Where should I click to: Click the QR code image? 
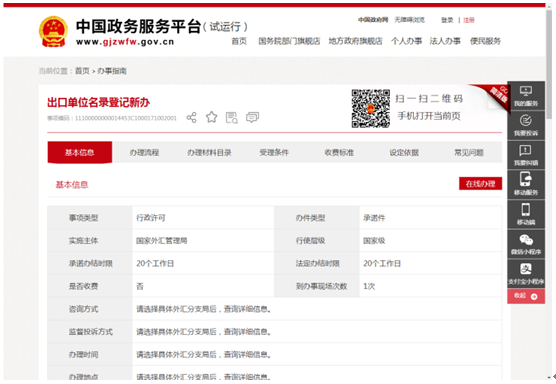pyautogui.click(x=371, y=108)
